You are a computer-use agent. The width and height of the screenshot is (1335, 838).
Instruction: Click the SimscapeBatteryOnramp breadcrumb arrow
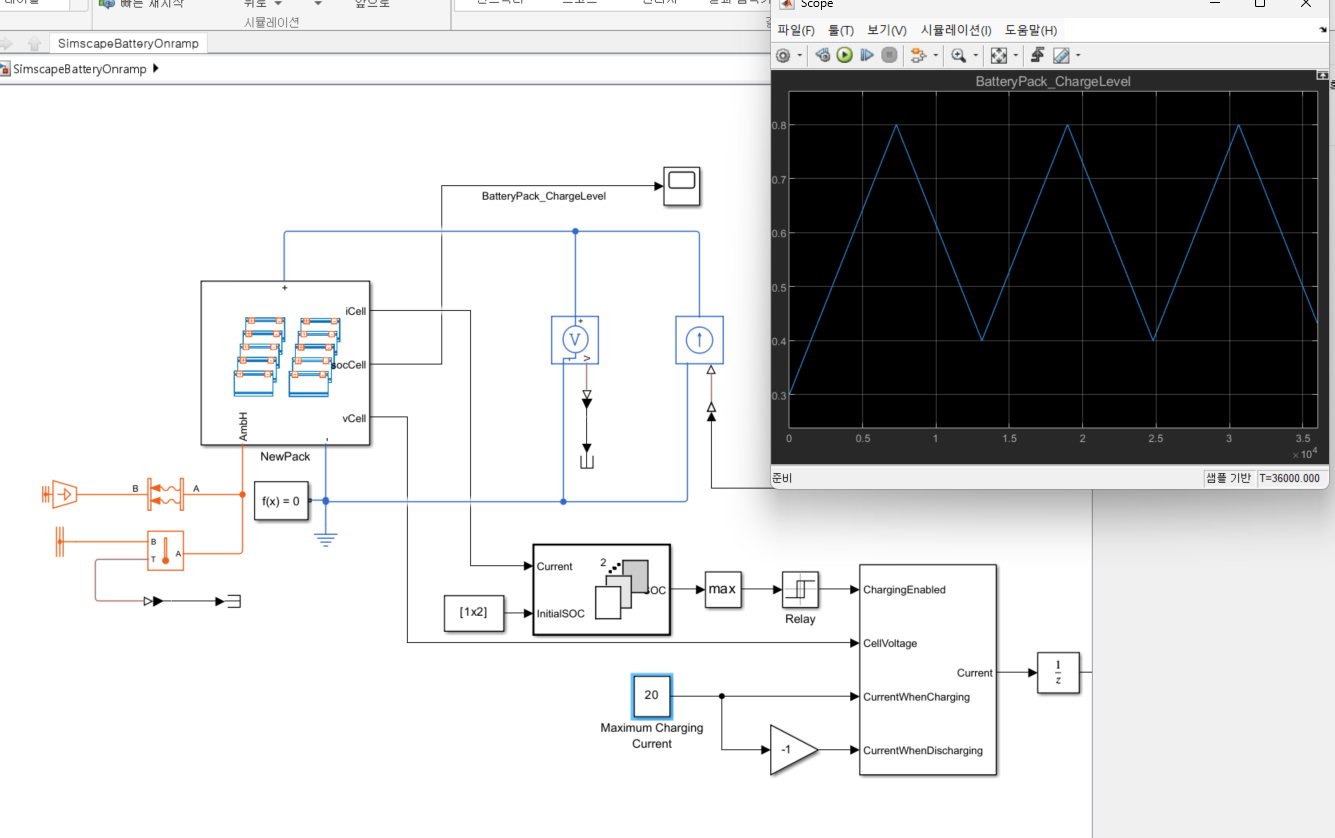click(x=155, y=69)
